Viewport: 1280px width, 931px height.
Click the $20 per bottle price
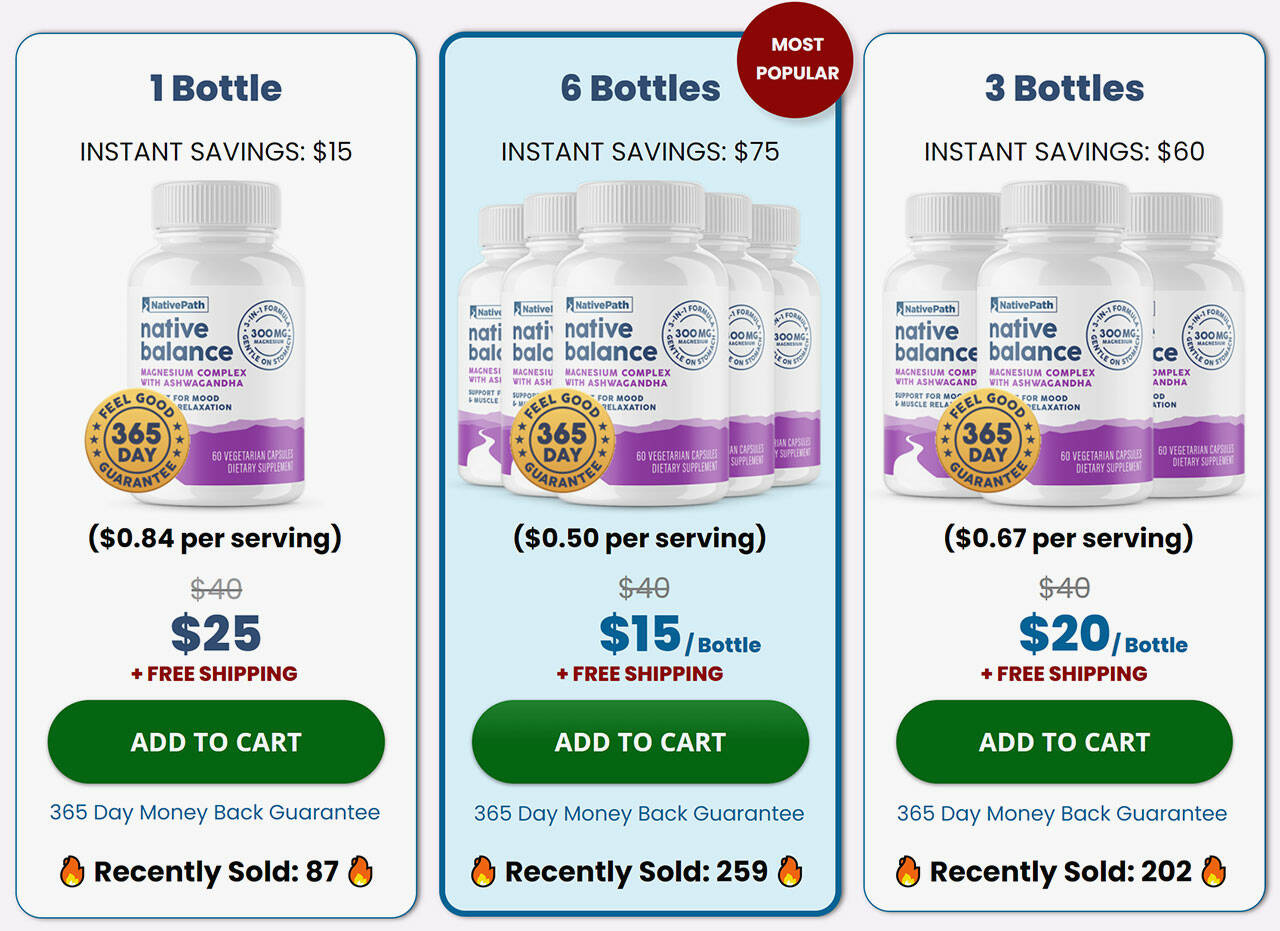point(1064,632)
